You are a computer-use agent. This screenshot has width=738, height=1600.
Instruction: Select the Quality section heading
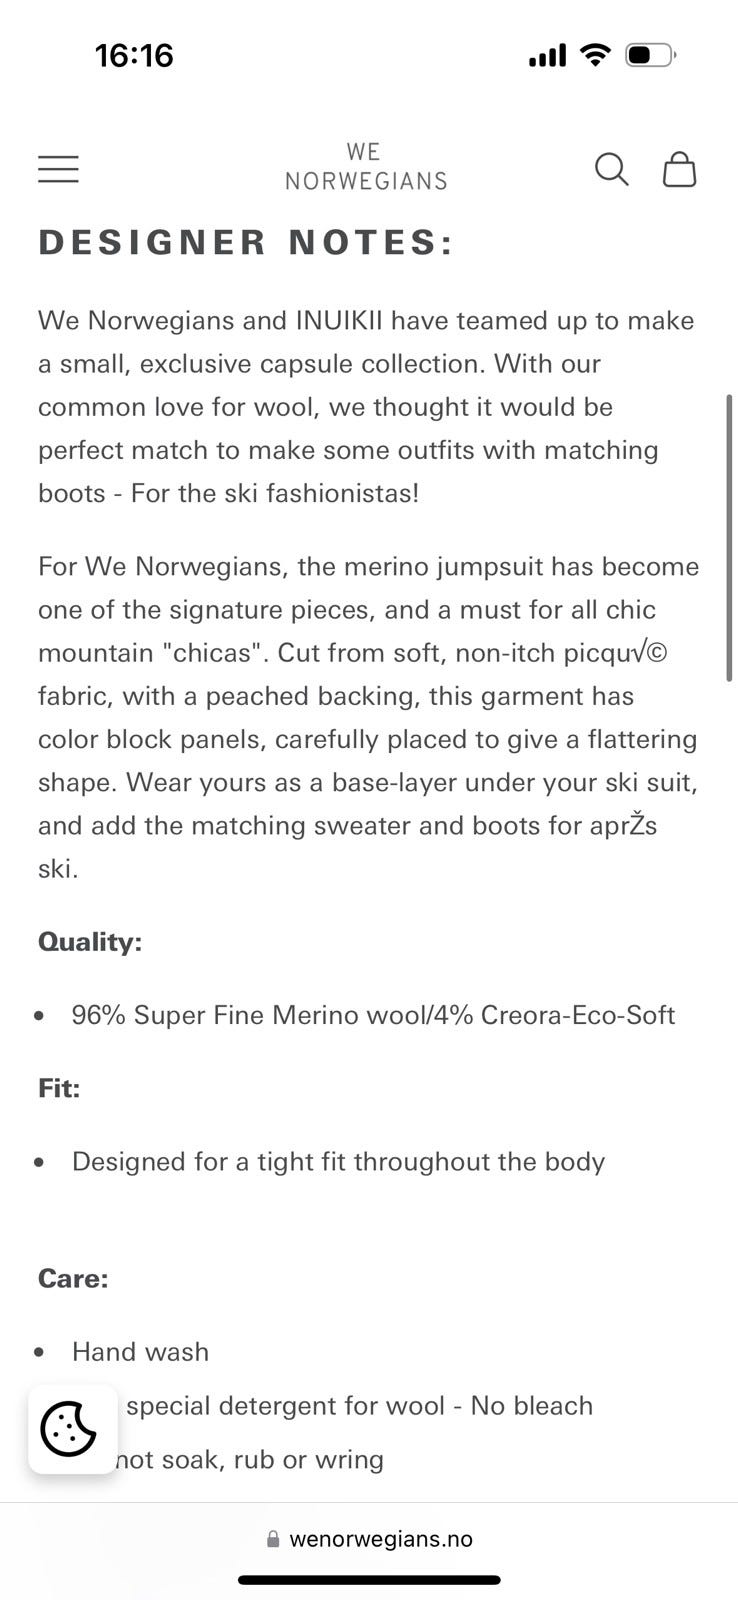[x=90, y=942]
